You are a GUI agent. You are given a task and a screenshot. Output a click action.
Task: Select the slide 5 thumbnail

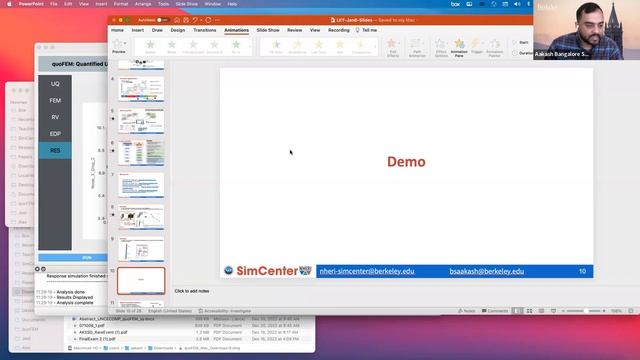(141, 121)
